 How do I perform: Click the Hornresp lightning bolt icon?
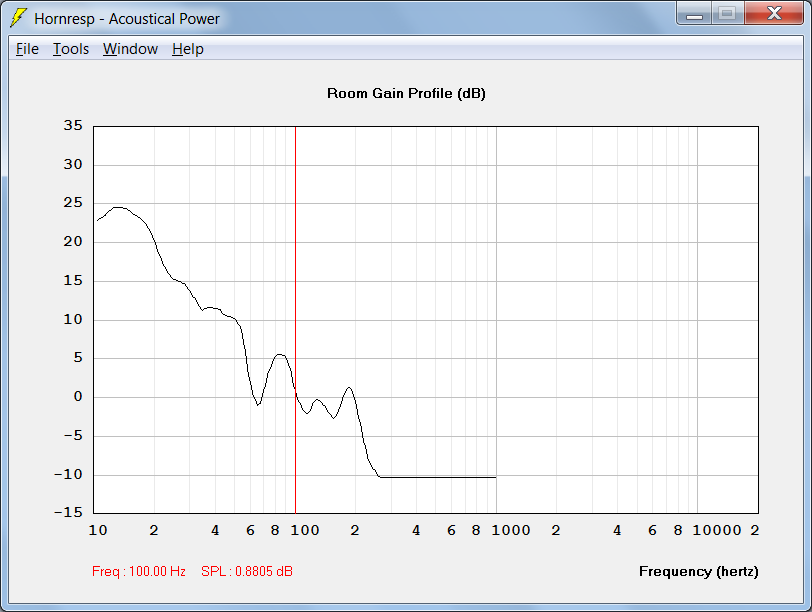[19, 18]
